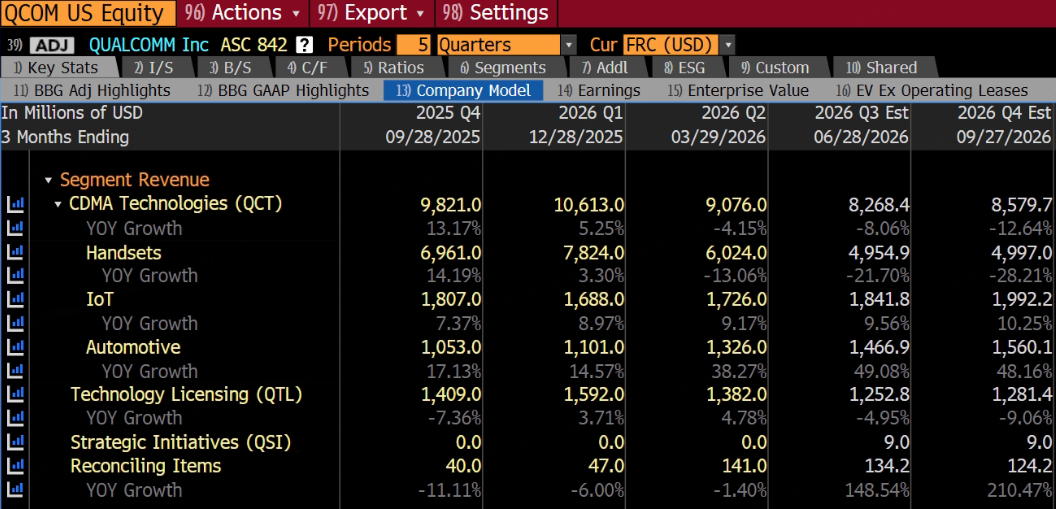Click chart icon next to Handsets row
The height and width of the screenshot is (509, 1056).
click(15, 252)
